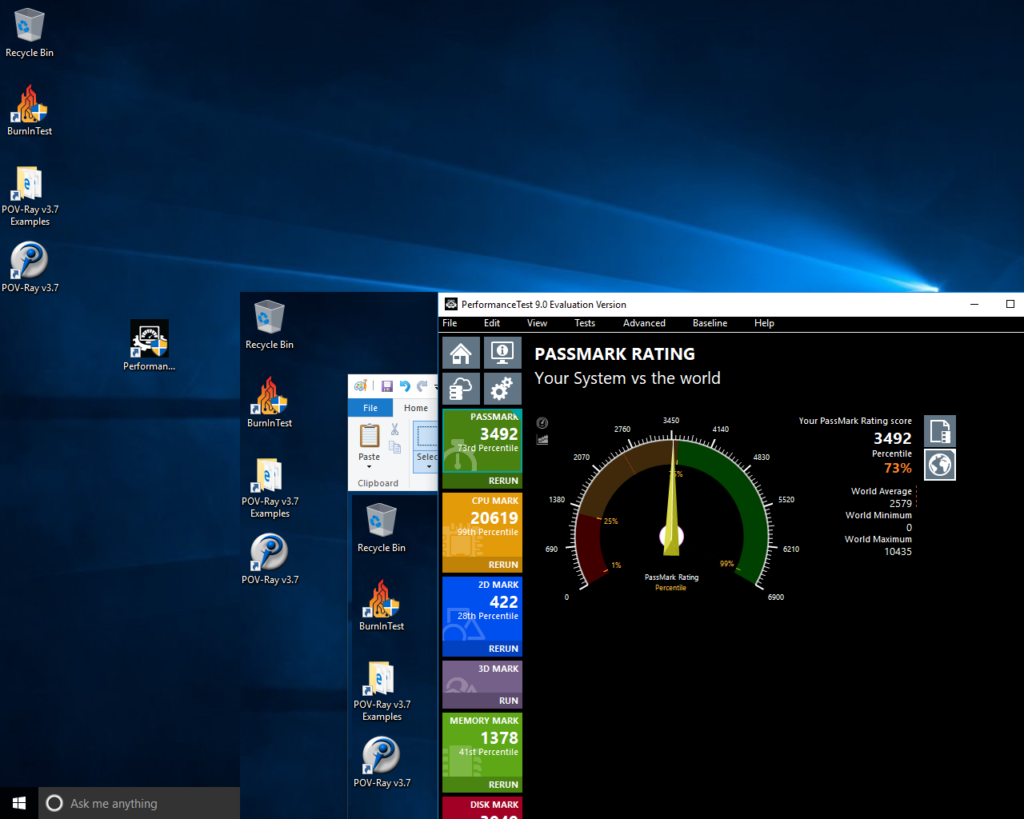Viewport: 1024px width, 819px height.
Task: Click the Clipboard group label in Paint
Action: point(377,483)
